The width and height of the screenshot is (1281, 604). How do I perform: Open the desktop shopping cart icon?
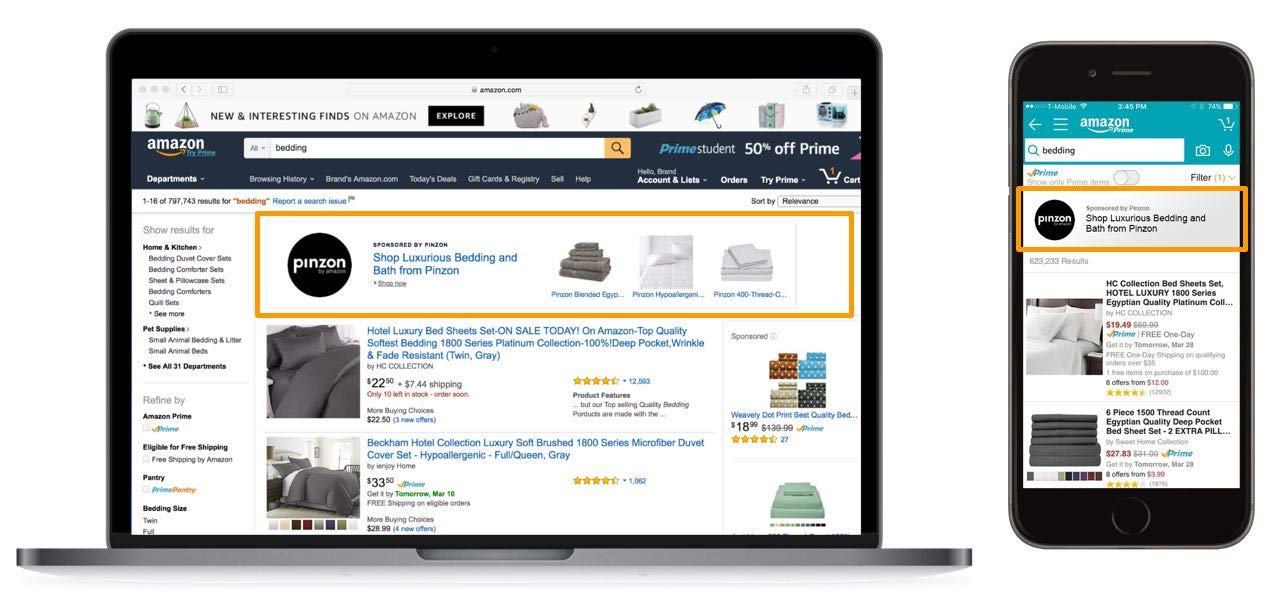pos(830,177)
